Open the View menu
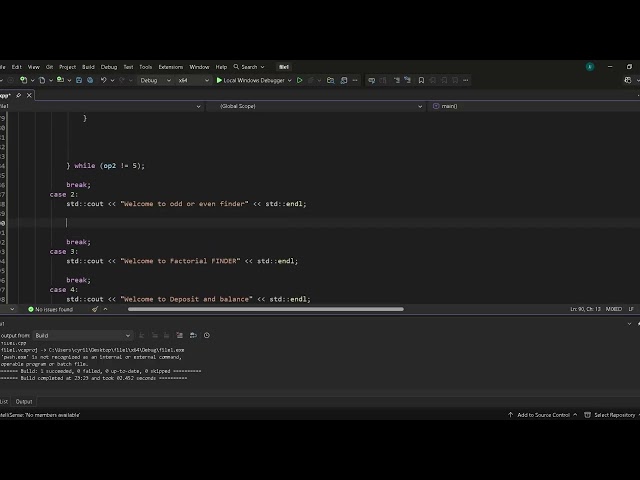The width and height of the screenshot is (640, 480). tap(33, 67)
